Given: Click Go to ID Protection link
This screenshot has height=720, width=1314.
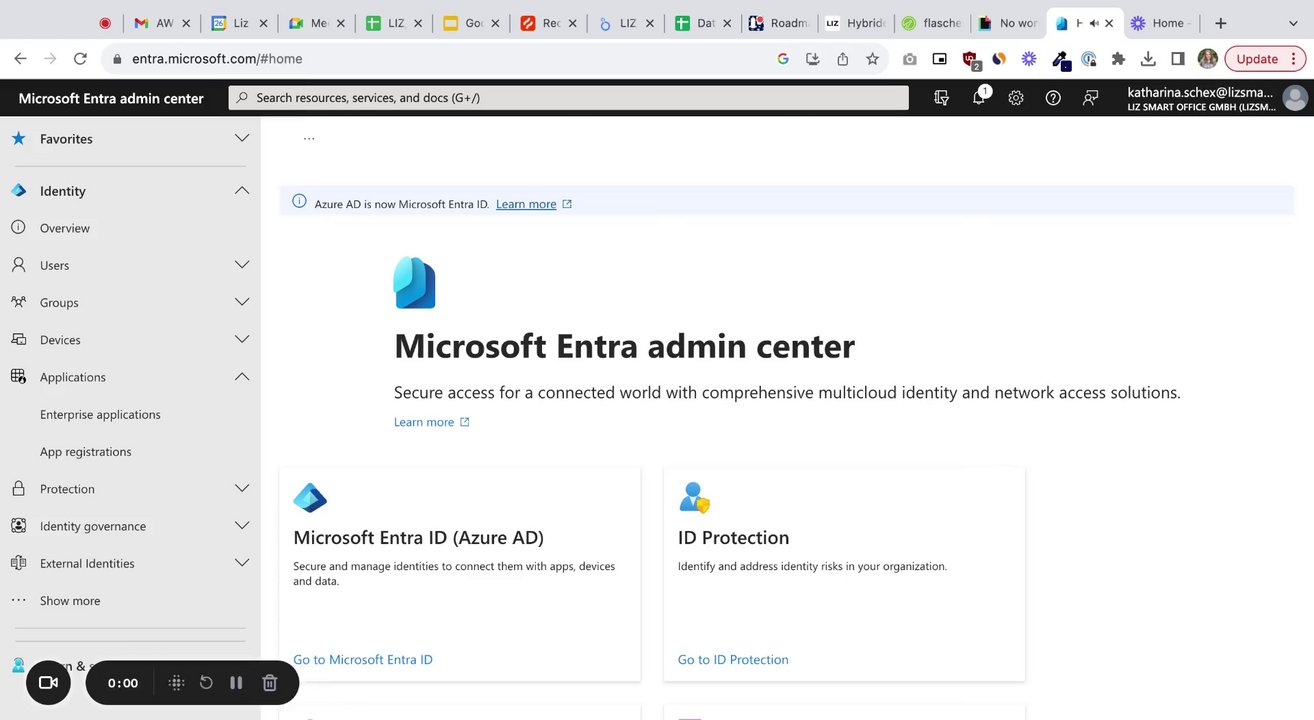Looking at the screenshot, I should 733,660.
